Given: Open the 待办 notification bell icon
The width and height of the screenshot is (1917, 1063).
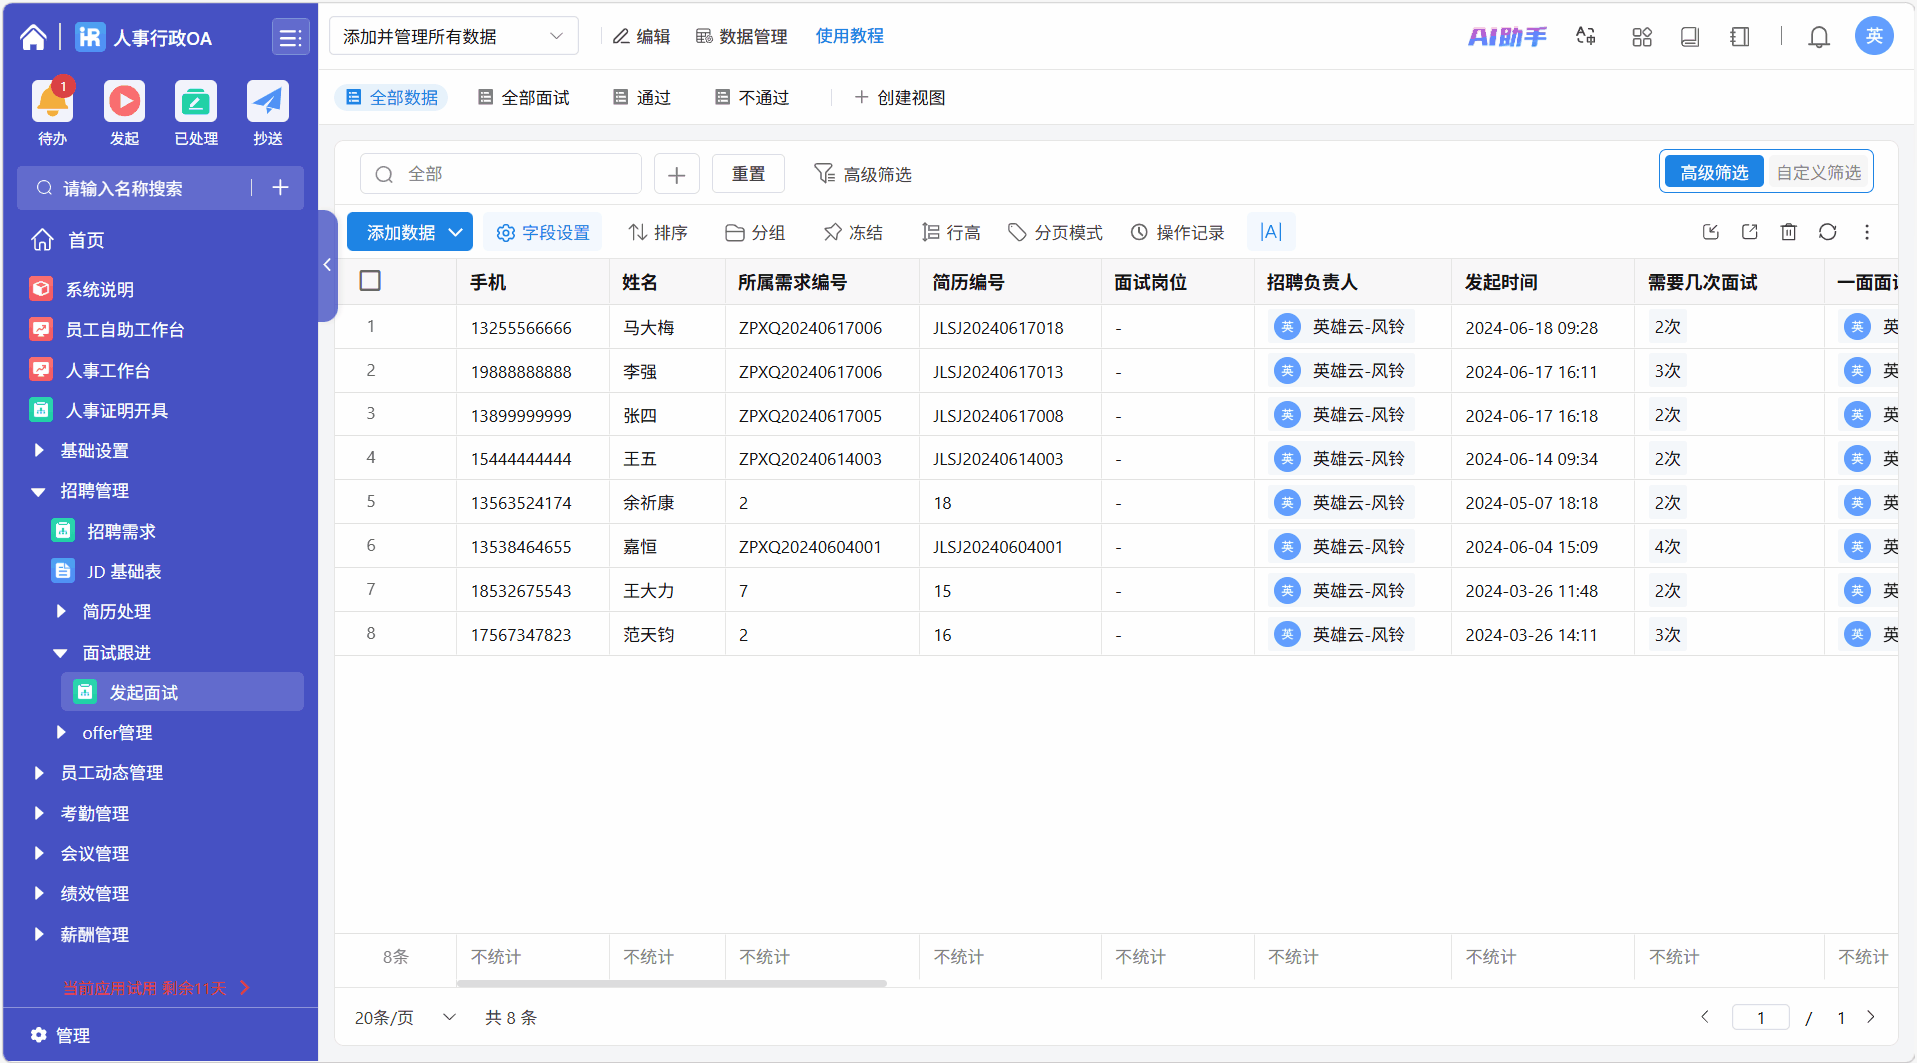Looking at the screenshot, I should [x=52, y=102].
